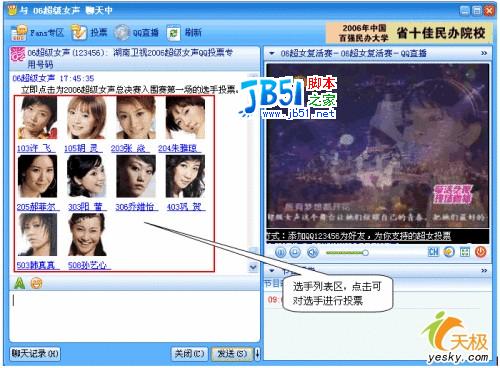Click the photo of contestant 508孙艺心
Image resolution: width=500 pixels, height=368 pixels.
(86, 235)
